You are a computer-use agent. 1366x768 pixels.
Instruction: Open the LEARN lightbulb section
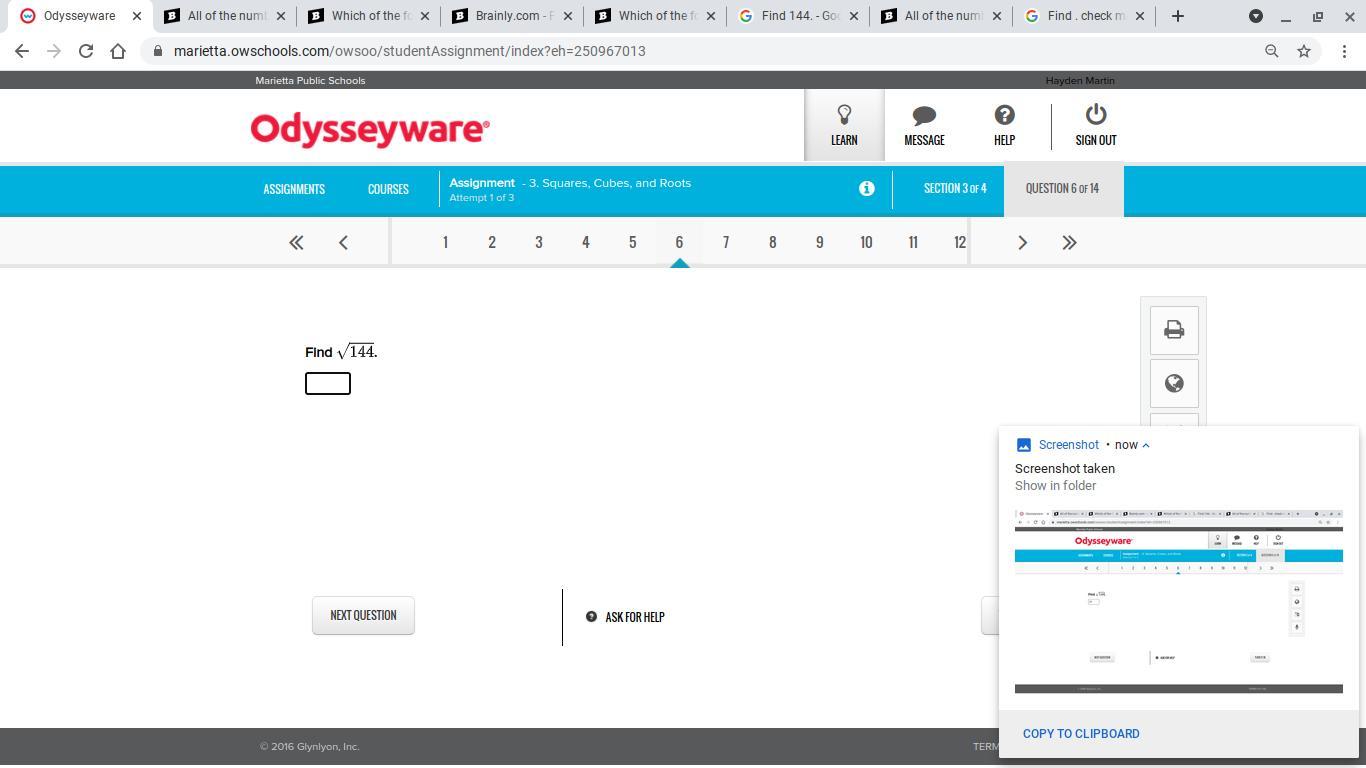[844, 125]
